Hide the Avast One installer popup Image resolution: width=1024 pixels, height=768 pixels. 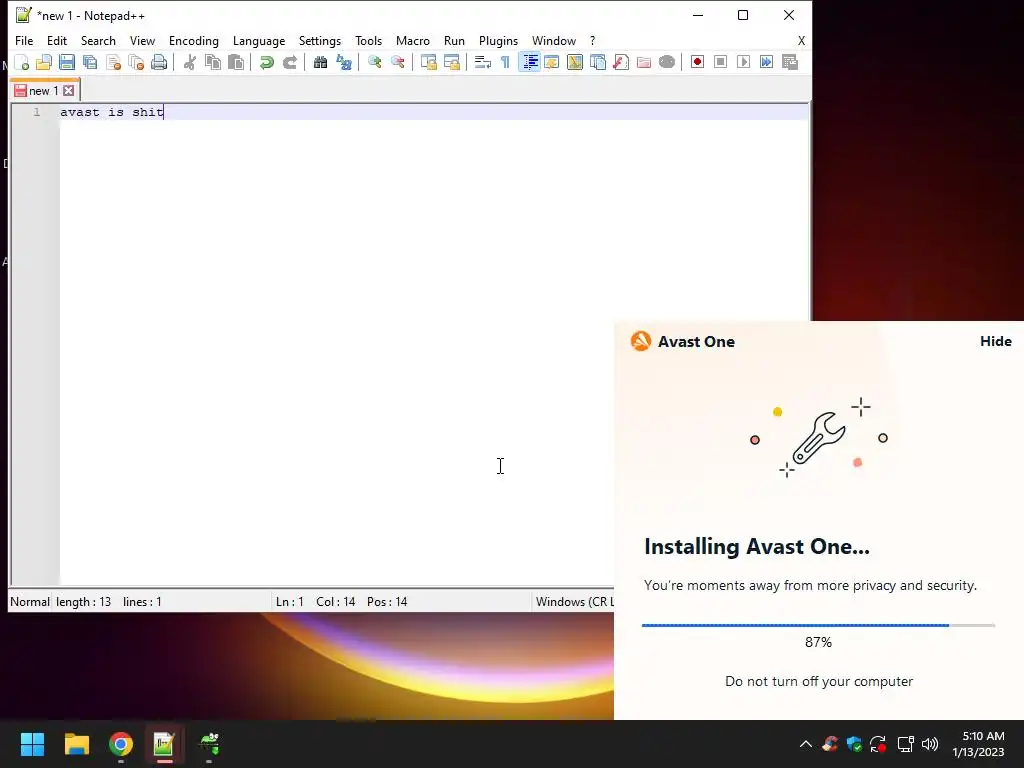995,341
